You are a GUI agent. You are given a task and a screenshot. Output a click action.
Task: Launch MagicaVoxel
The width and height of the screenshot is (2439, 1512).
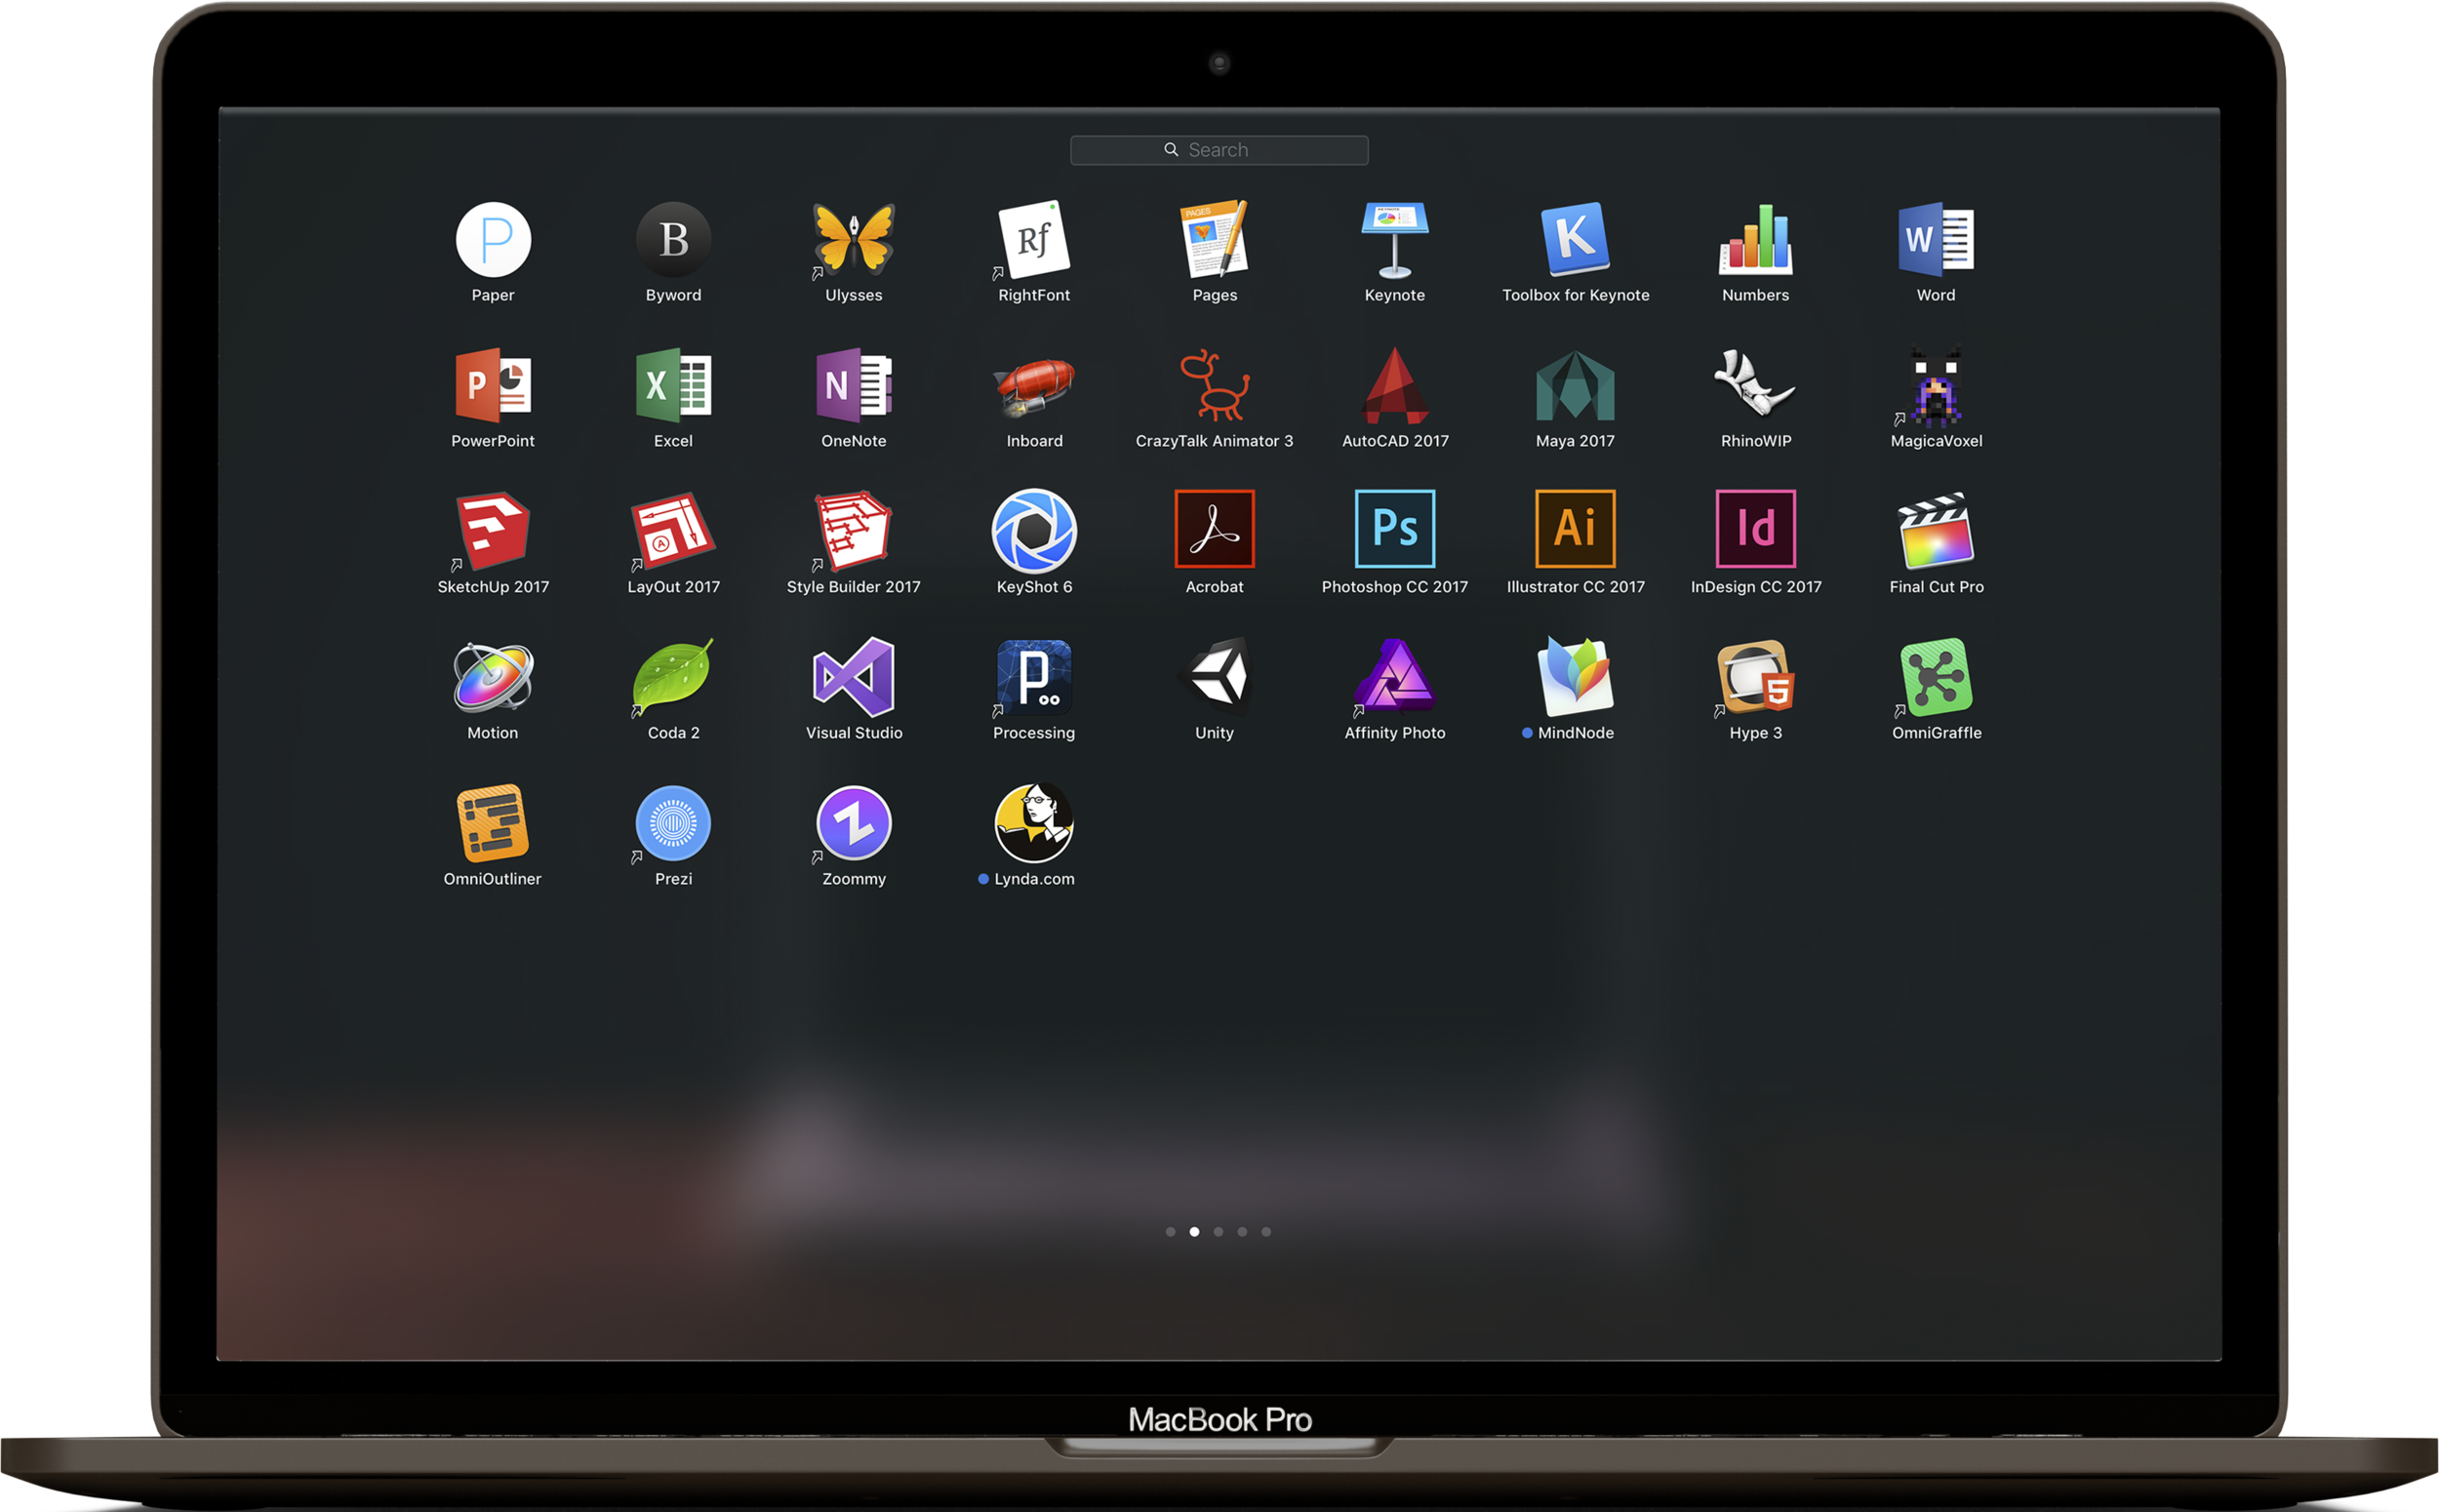coord(1936,386)
